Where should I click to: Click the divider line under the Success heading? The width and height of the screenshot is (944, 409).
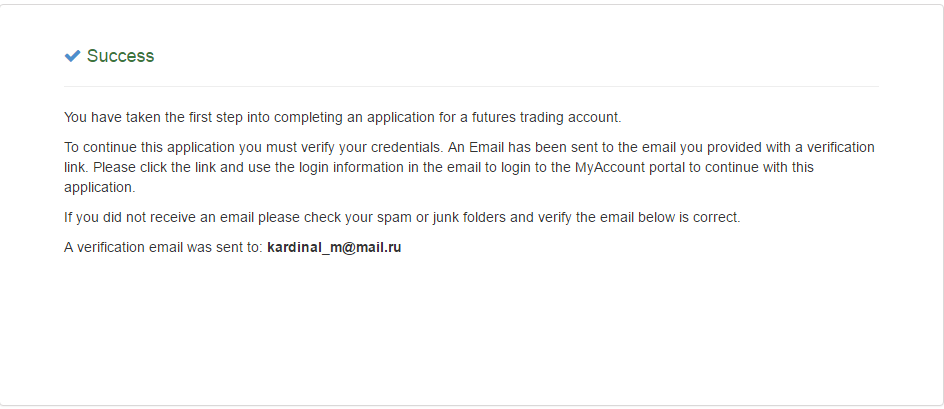tap(471, 86)
